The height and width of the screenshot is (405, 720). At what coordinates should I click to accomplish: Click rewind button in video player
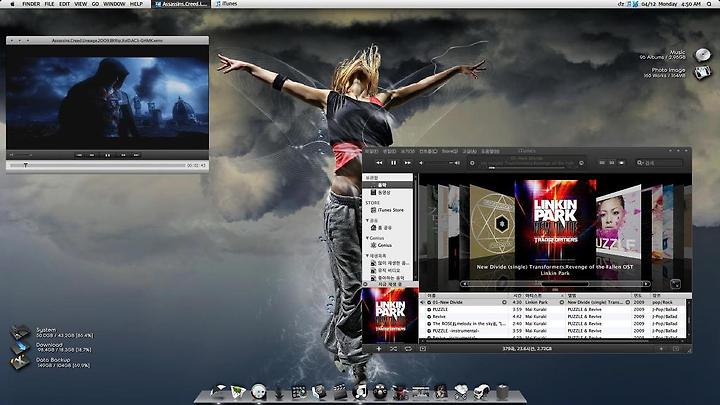92,155
